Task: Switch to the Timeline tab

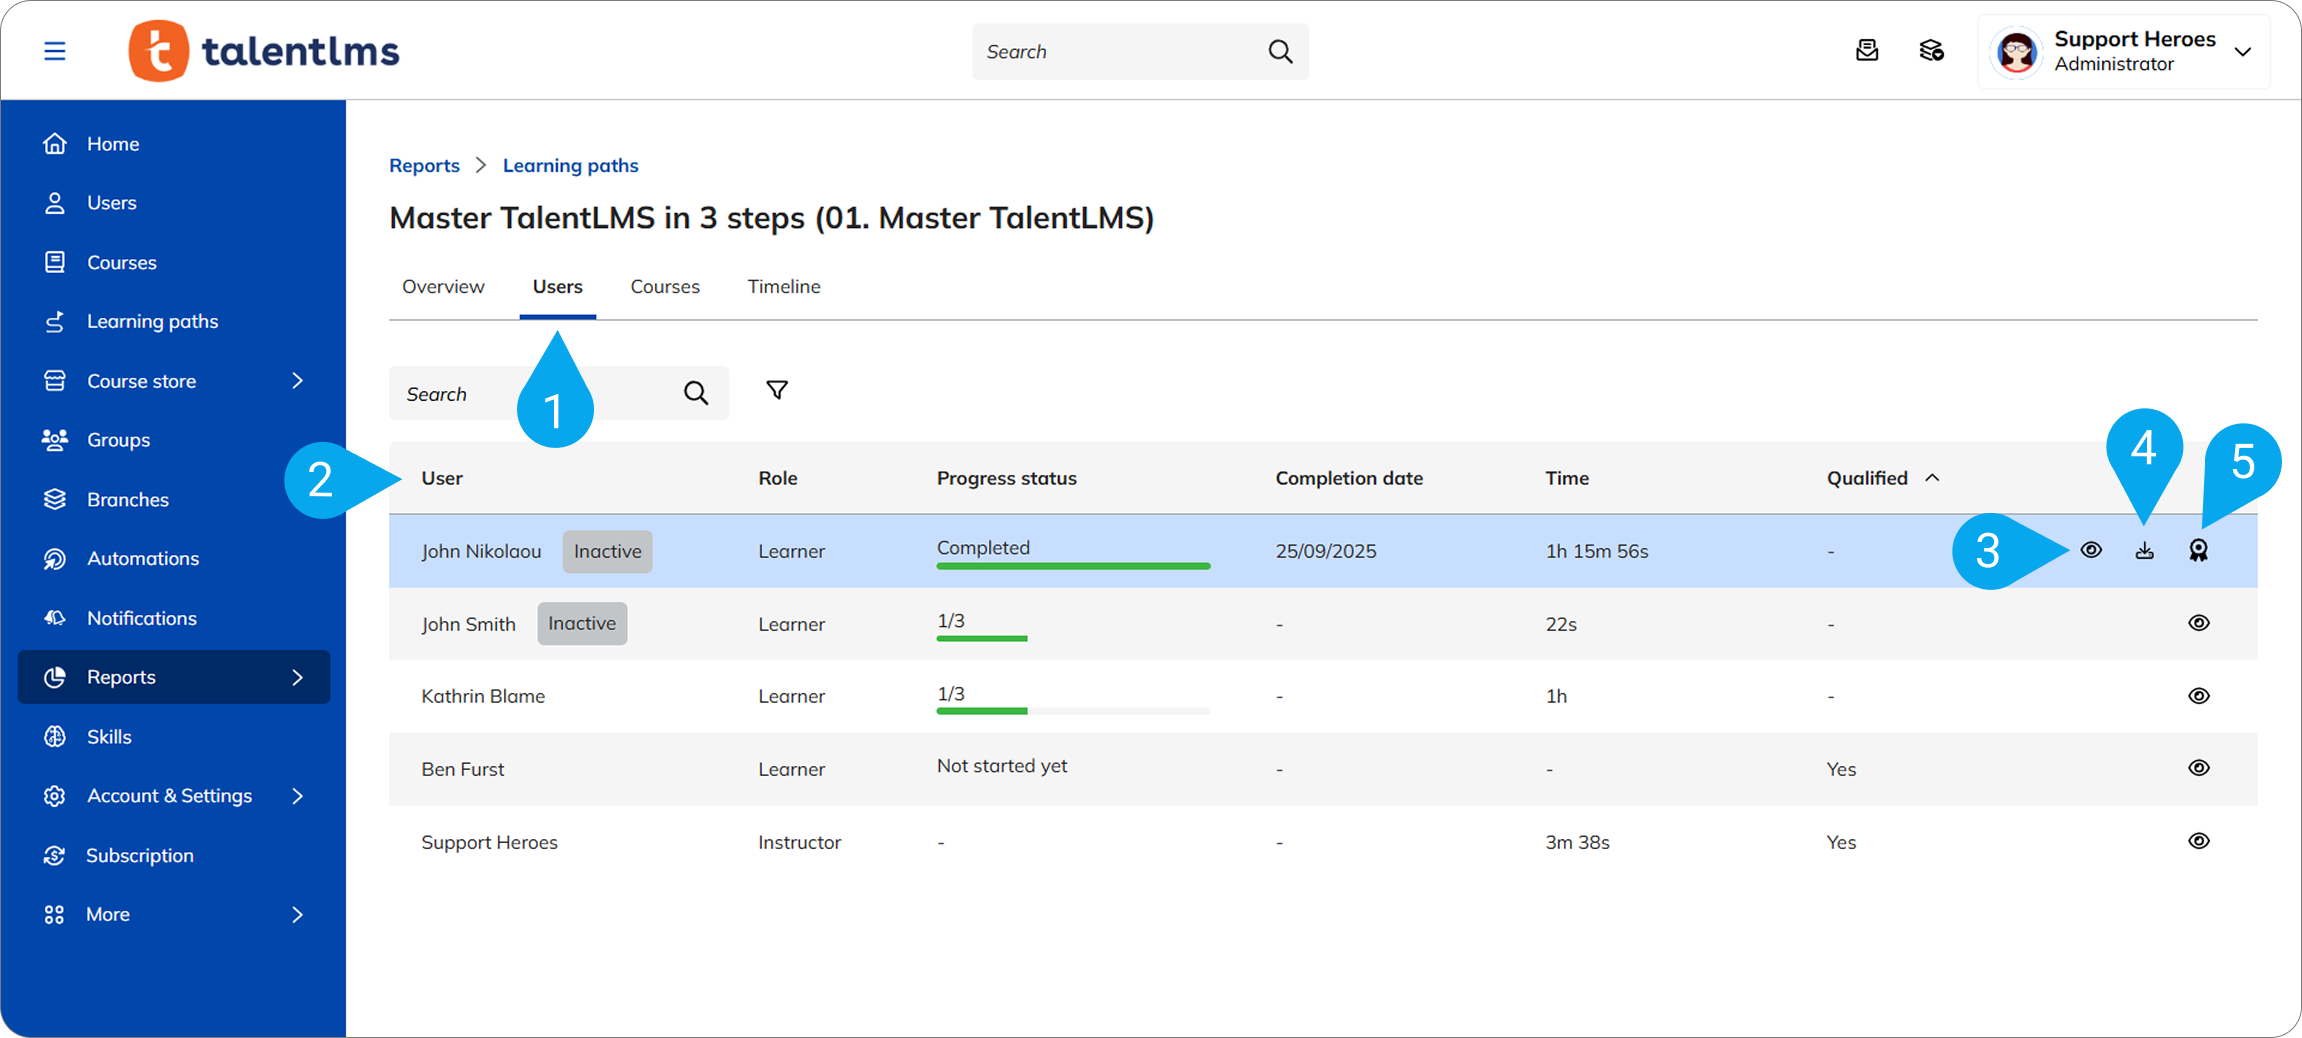Action: click(x=783, y=287)
